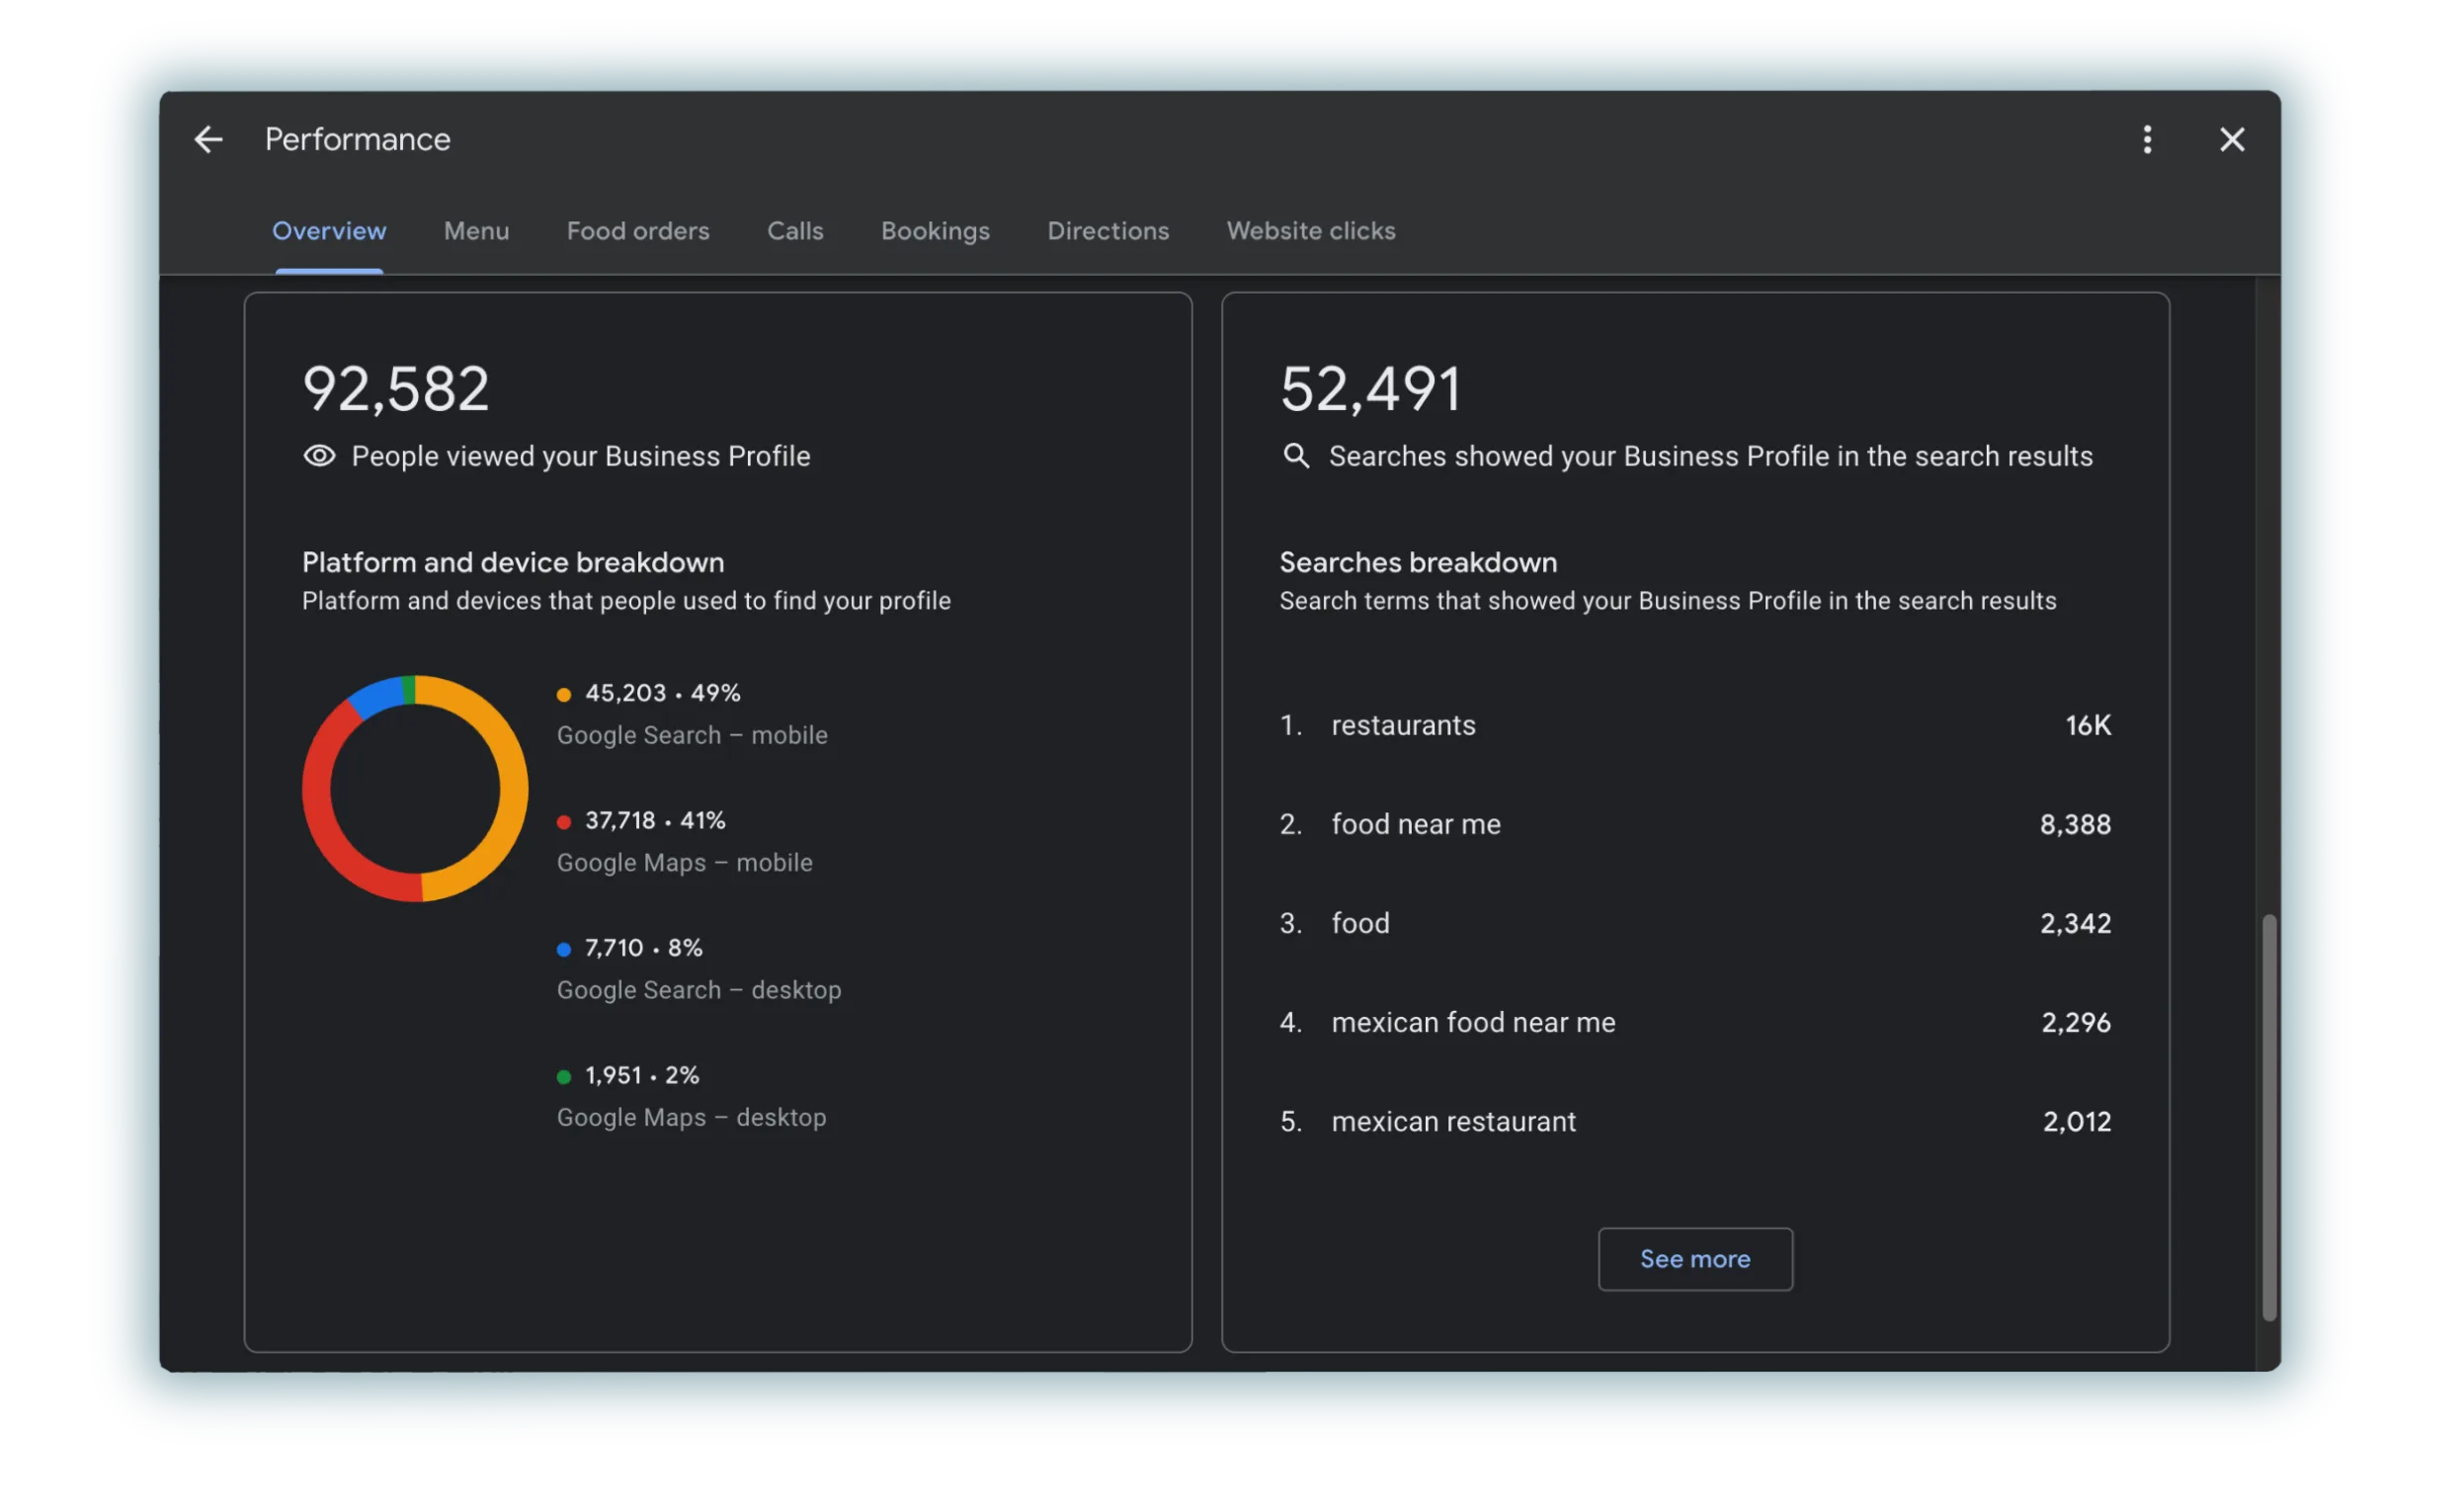Viewport: 2464px width, 1510px height.
Task: Go back using the left arrow icon
Action: 208,139
